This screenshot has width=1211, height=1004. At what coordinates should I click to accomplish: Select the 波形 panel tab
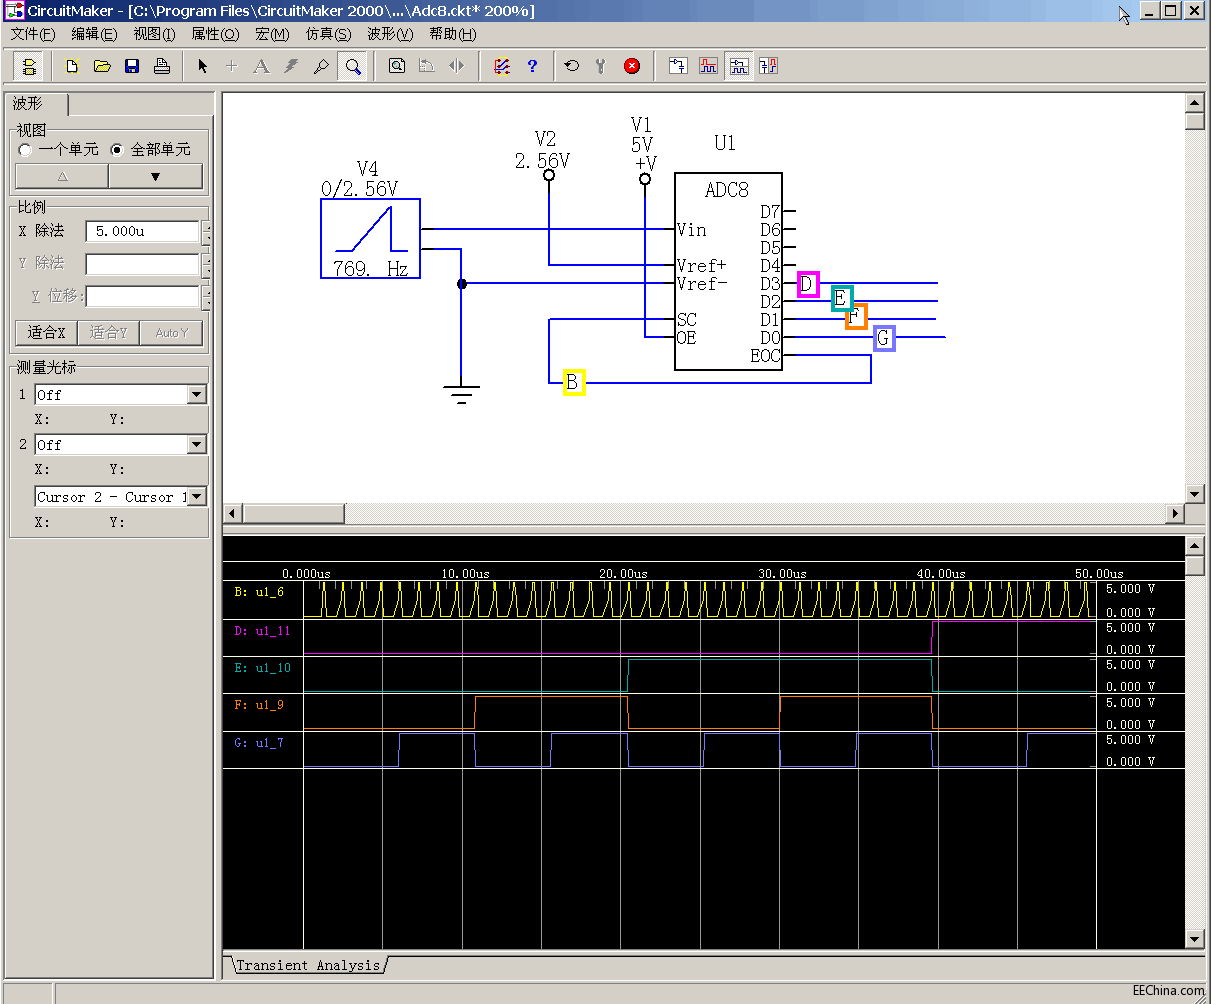(38, 104)
